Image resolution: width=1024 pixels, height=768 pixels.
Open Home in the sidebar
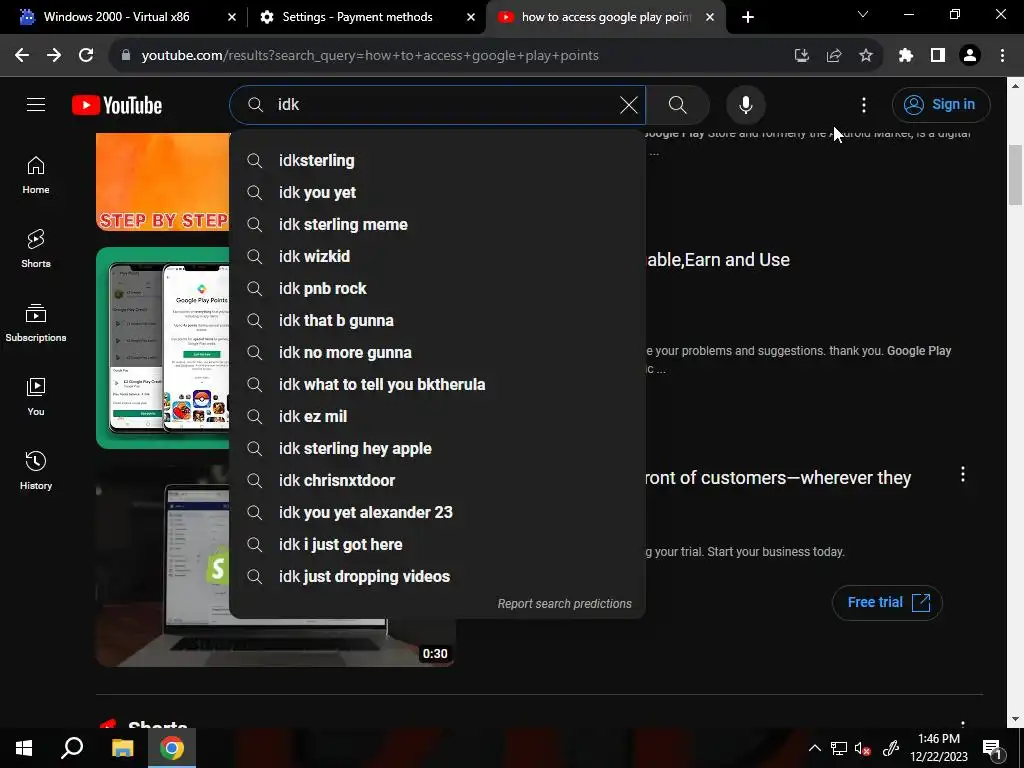[x=36, y=175]
